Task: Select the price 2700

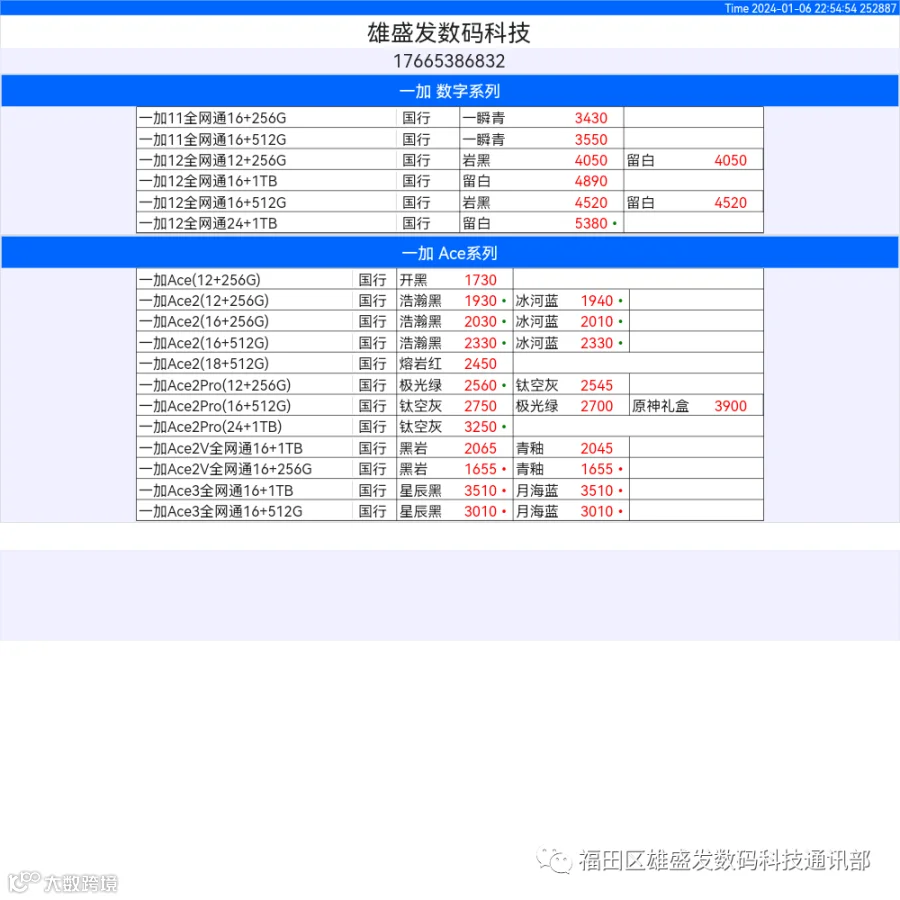Action: (597, 406)
